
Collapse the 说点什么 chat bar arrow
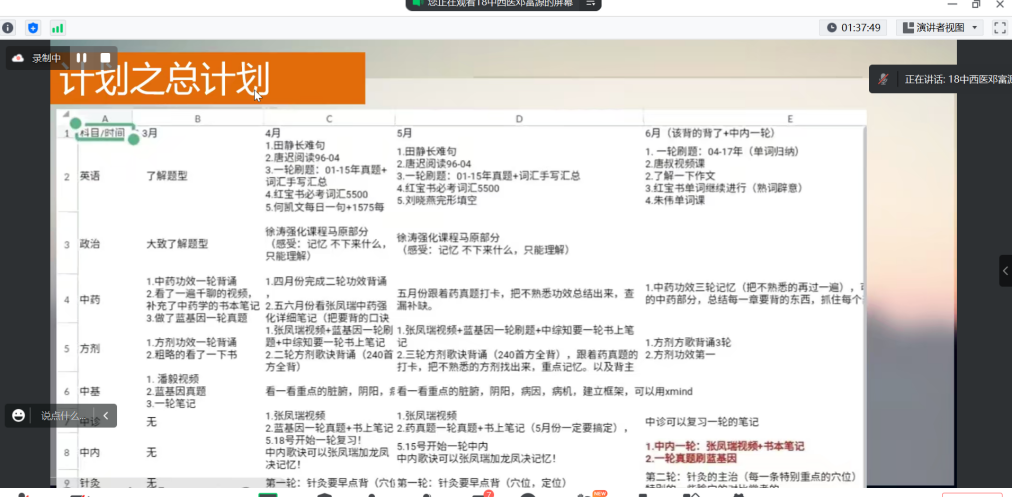tap(106, 415)
